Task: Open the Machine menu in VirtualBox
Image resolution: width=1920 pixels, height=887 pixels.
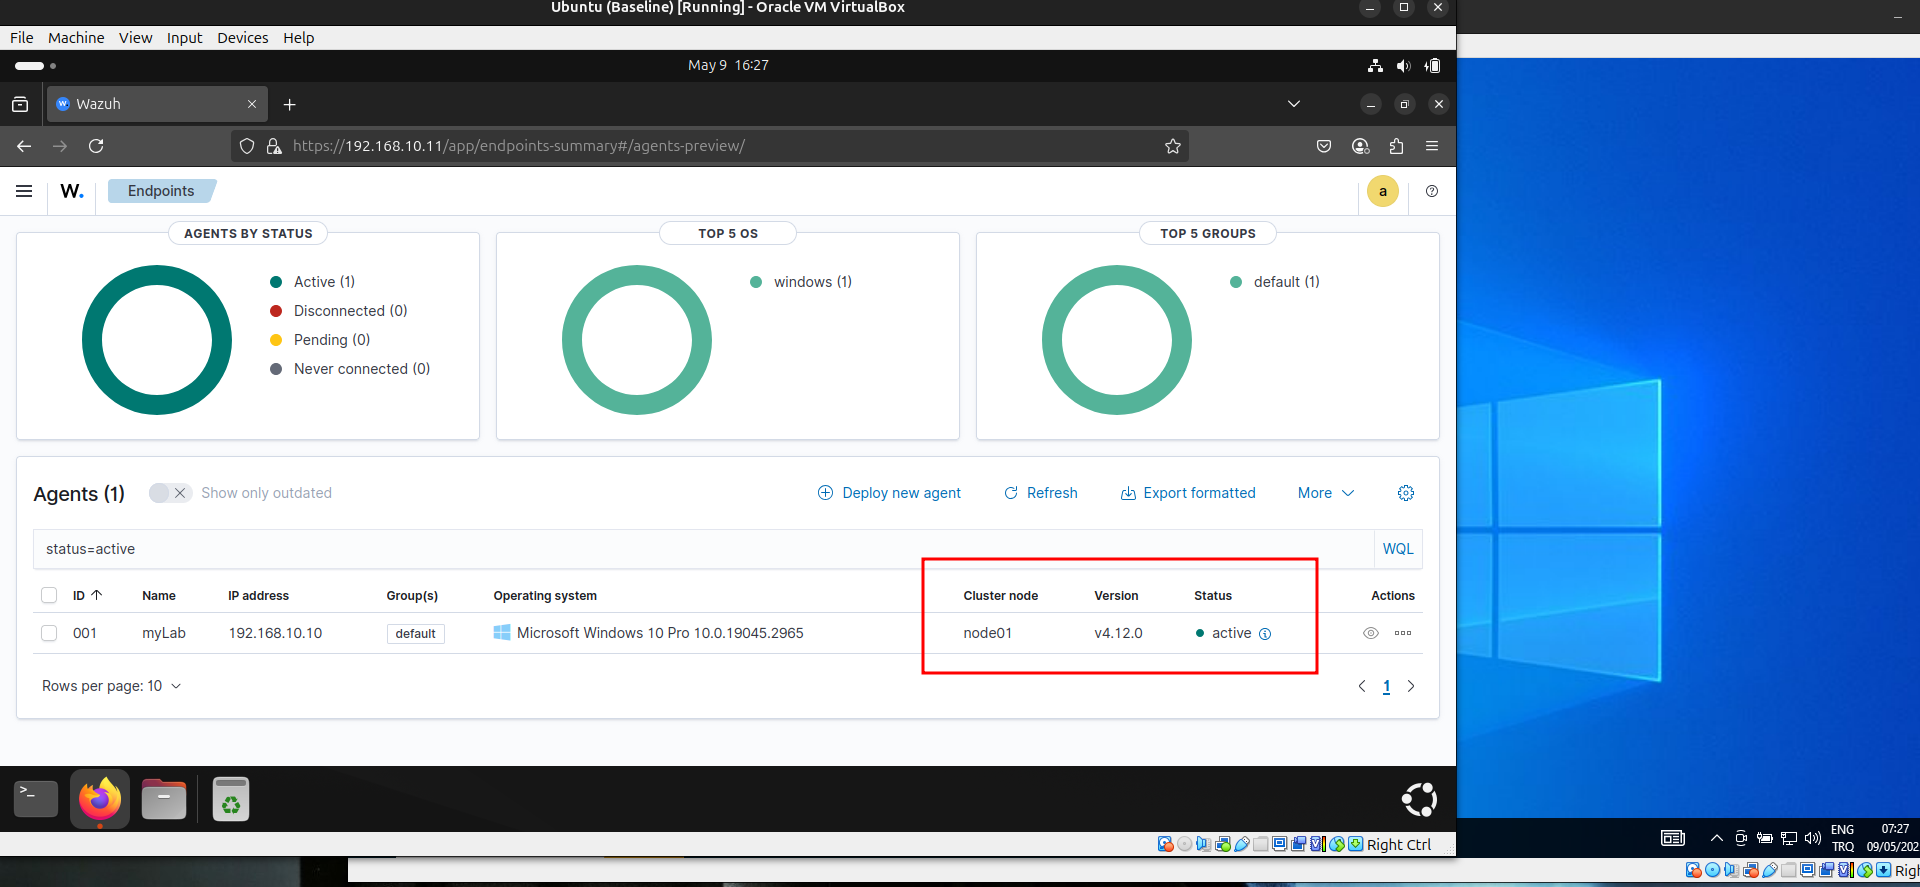Action: pyautogui.click(x=76, y=38)
